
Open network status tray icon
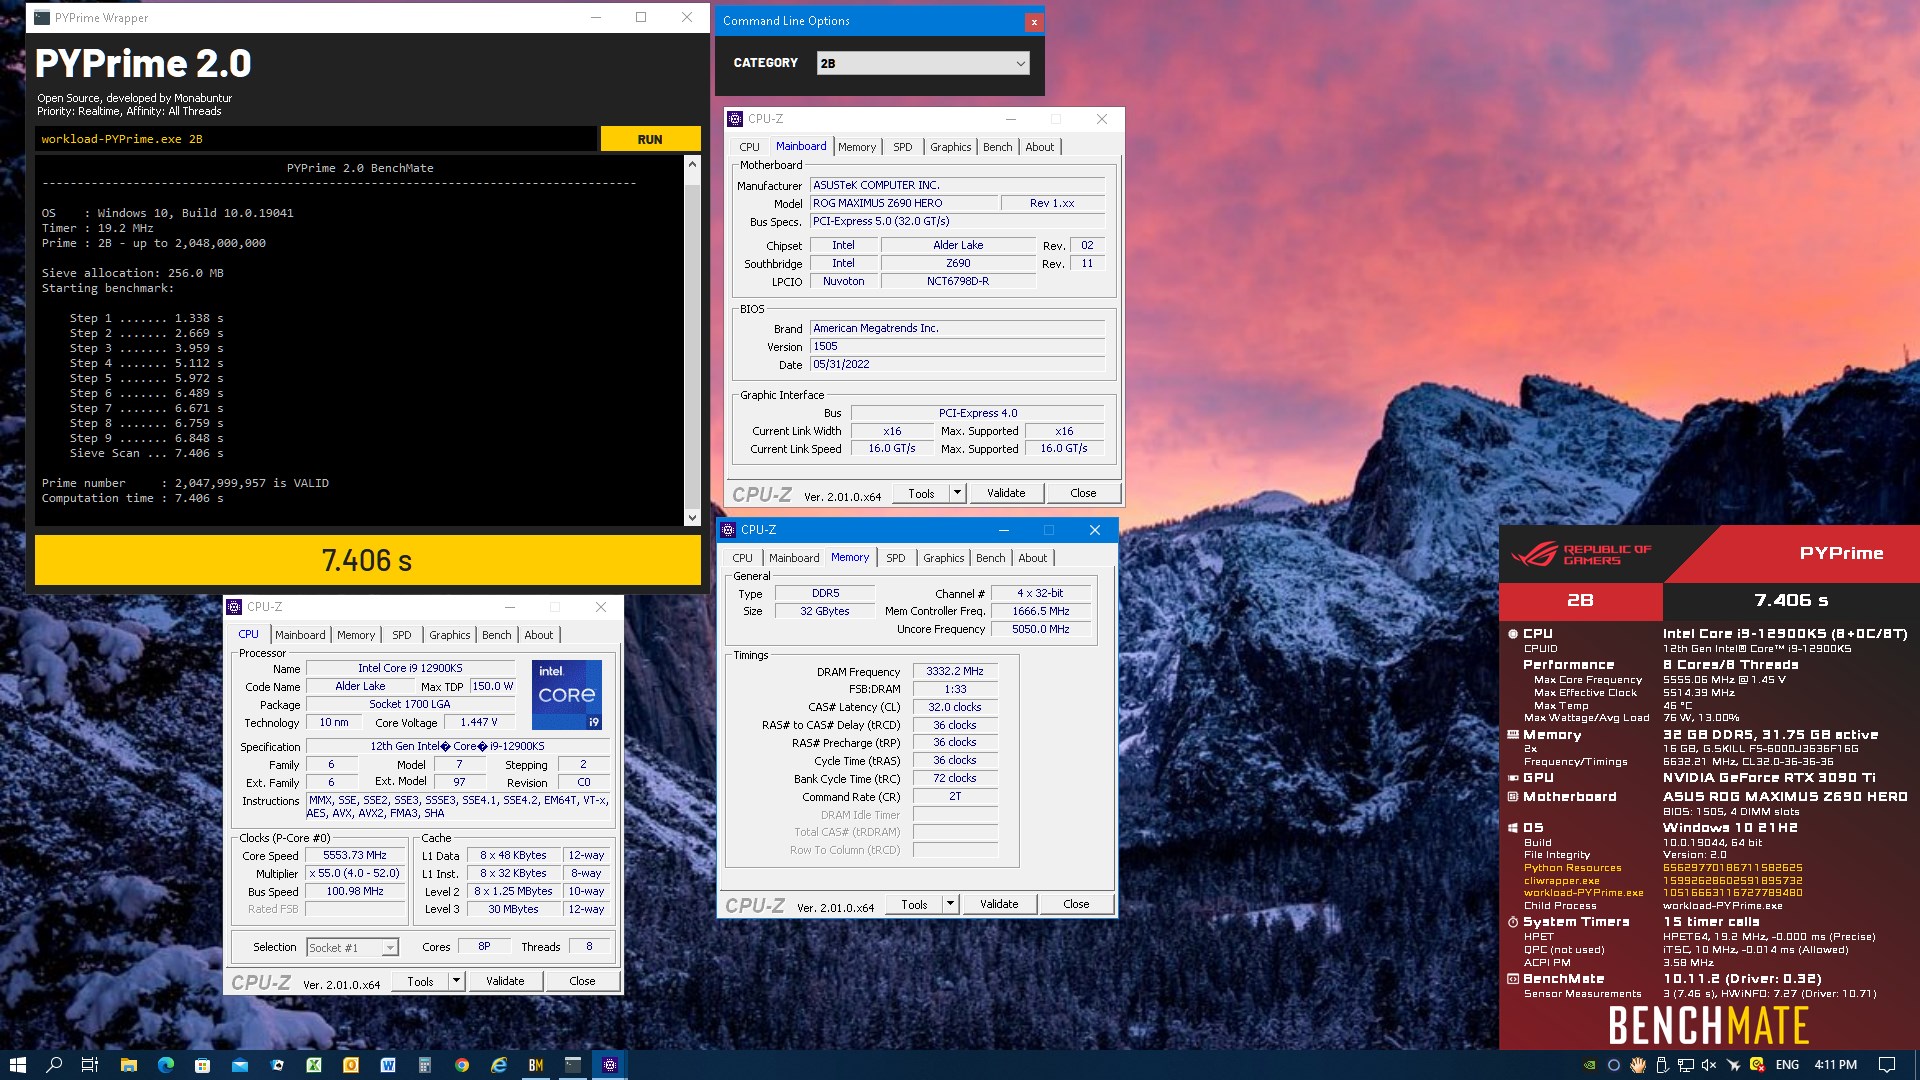(1686, 1065)
